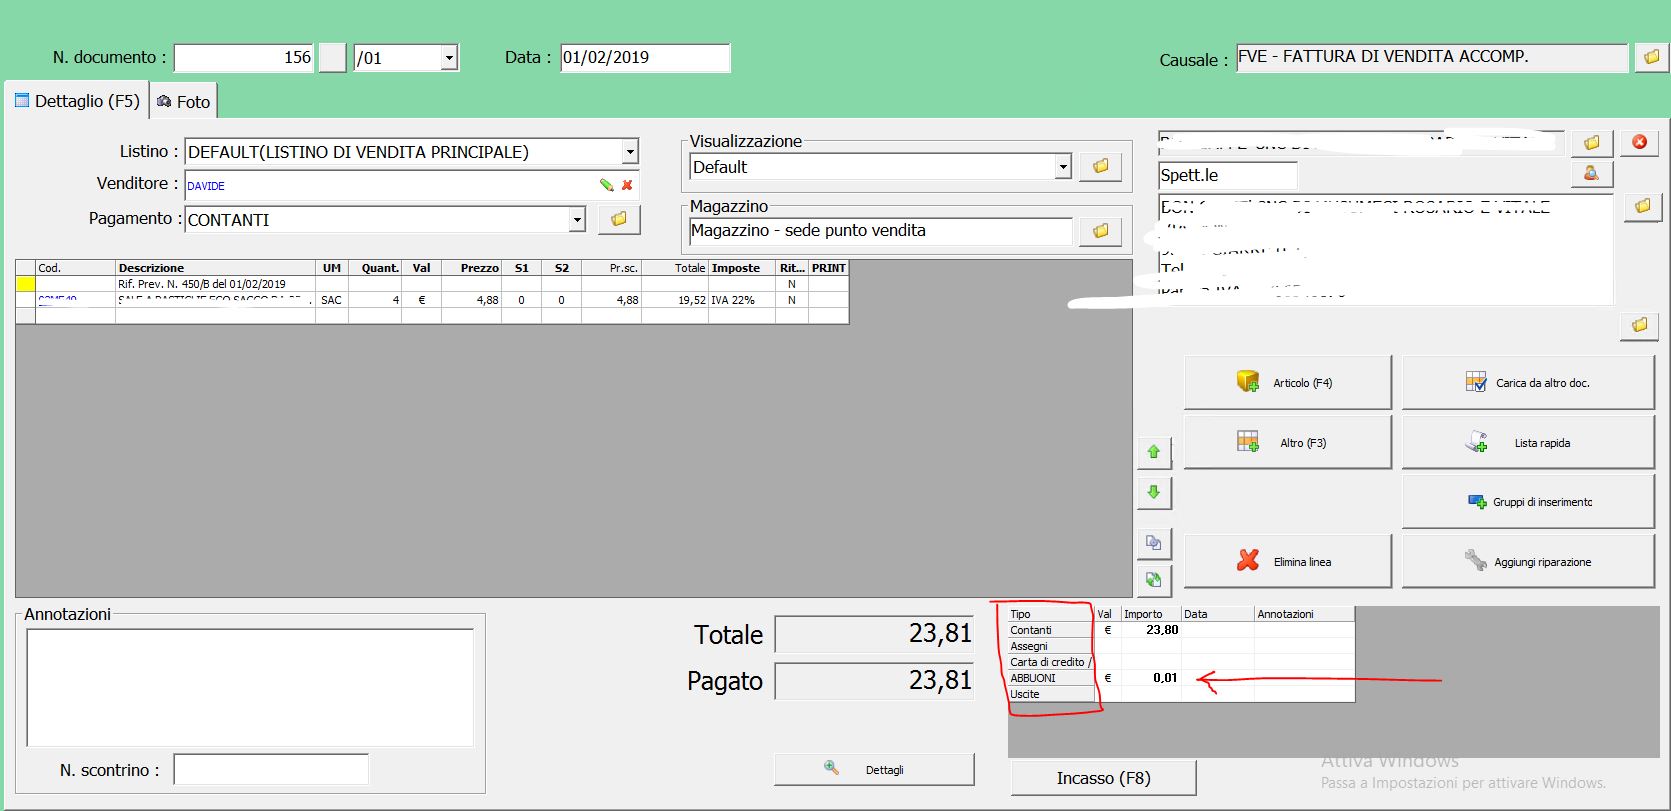1671x811 pixels.
Task: Click the Elimina linea button
Action: click(x=1287, y=561)
